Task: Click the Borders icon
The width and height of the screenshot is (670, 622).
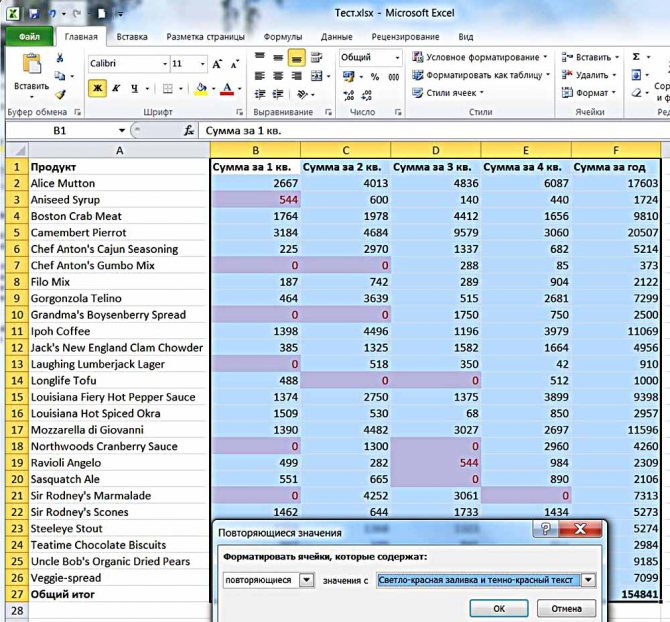Action: tap(168, 88)
